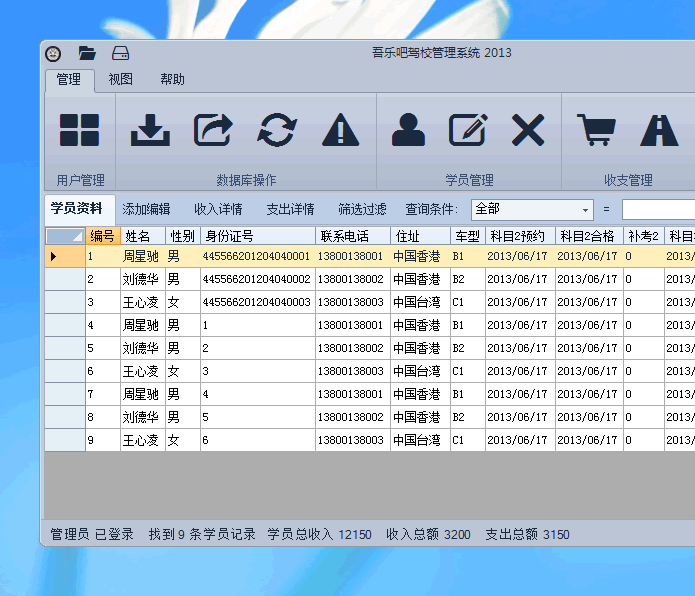
Task: Select ID cell 445566201204040002
Action: click(258, 279)
